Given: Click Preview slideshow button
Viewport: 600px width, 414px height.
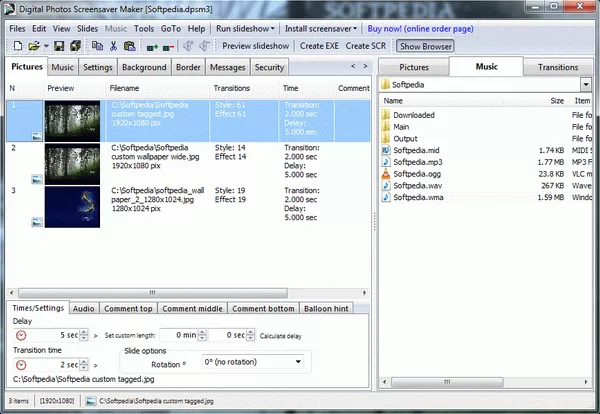Looking at the screenshot, I should [x=256, y=46].
